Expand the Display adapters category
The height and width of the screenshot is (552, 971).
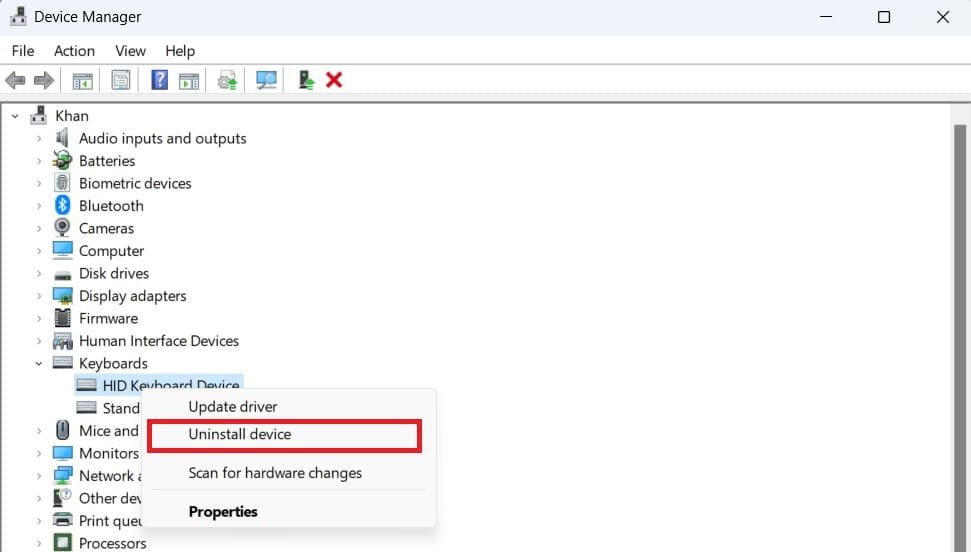(39, 296)
